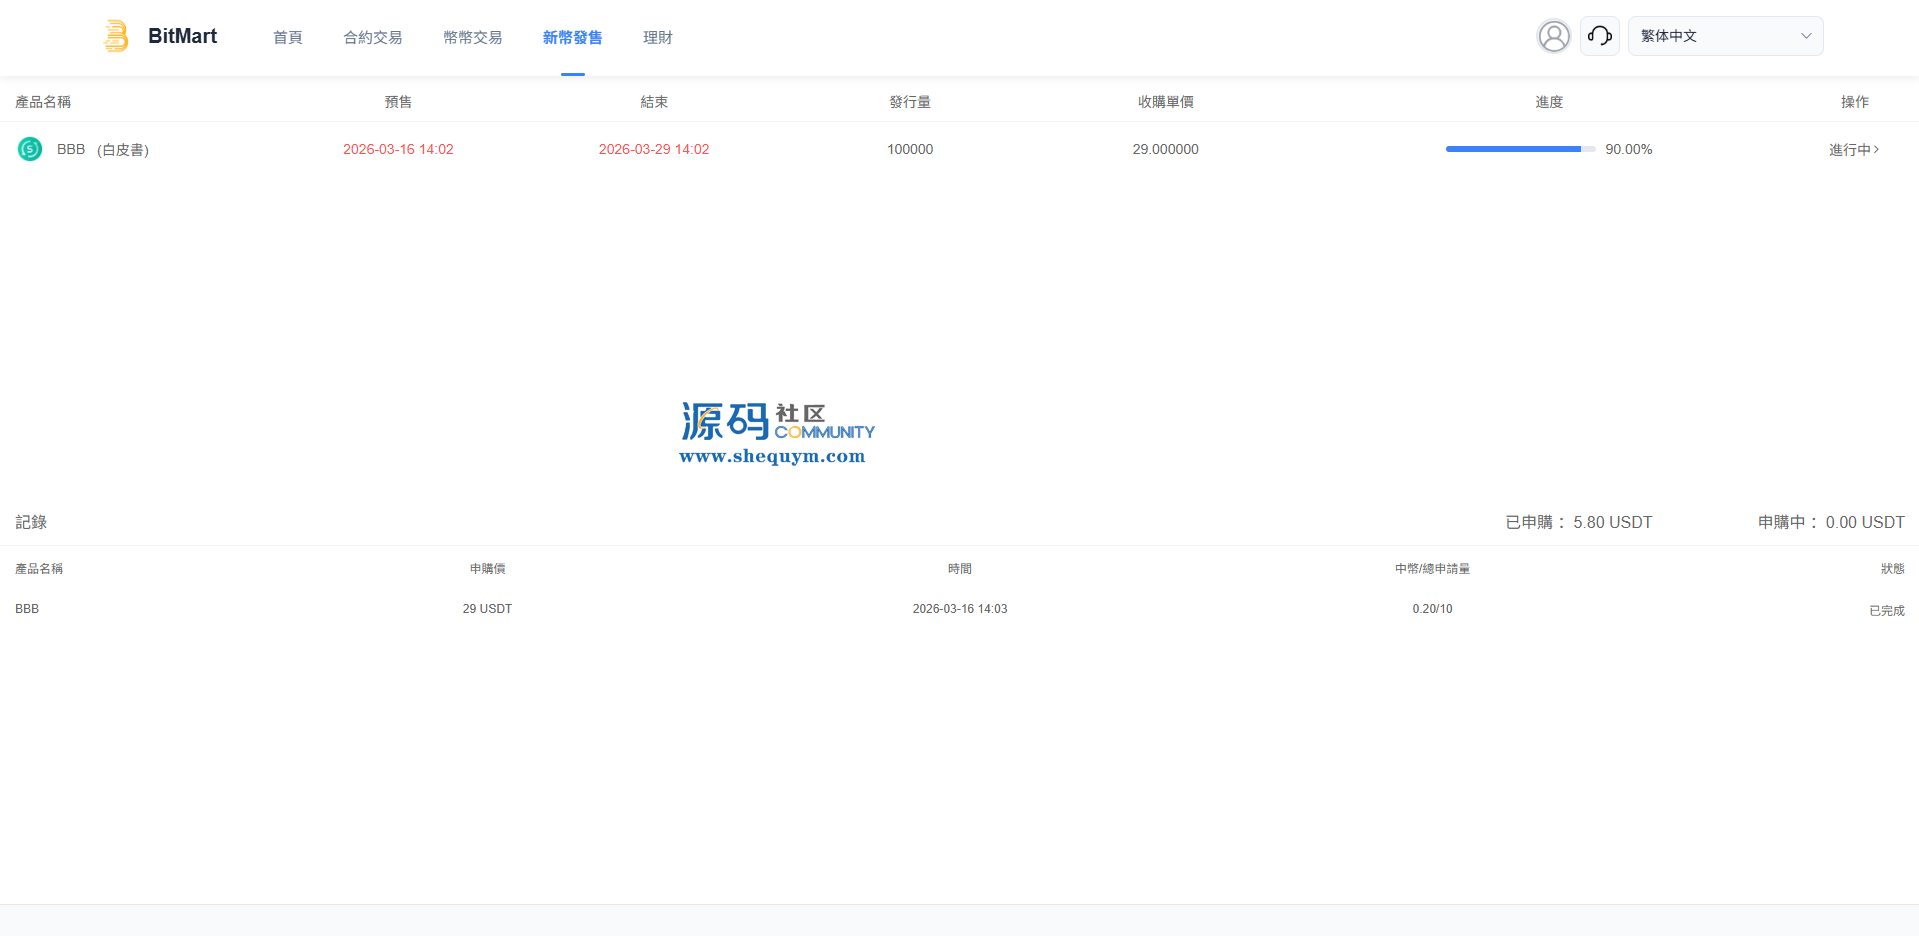Click the BBB record row name
1919x936 pixels.
[x=27, y=609]
